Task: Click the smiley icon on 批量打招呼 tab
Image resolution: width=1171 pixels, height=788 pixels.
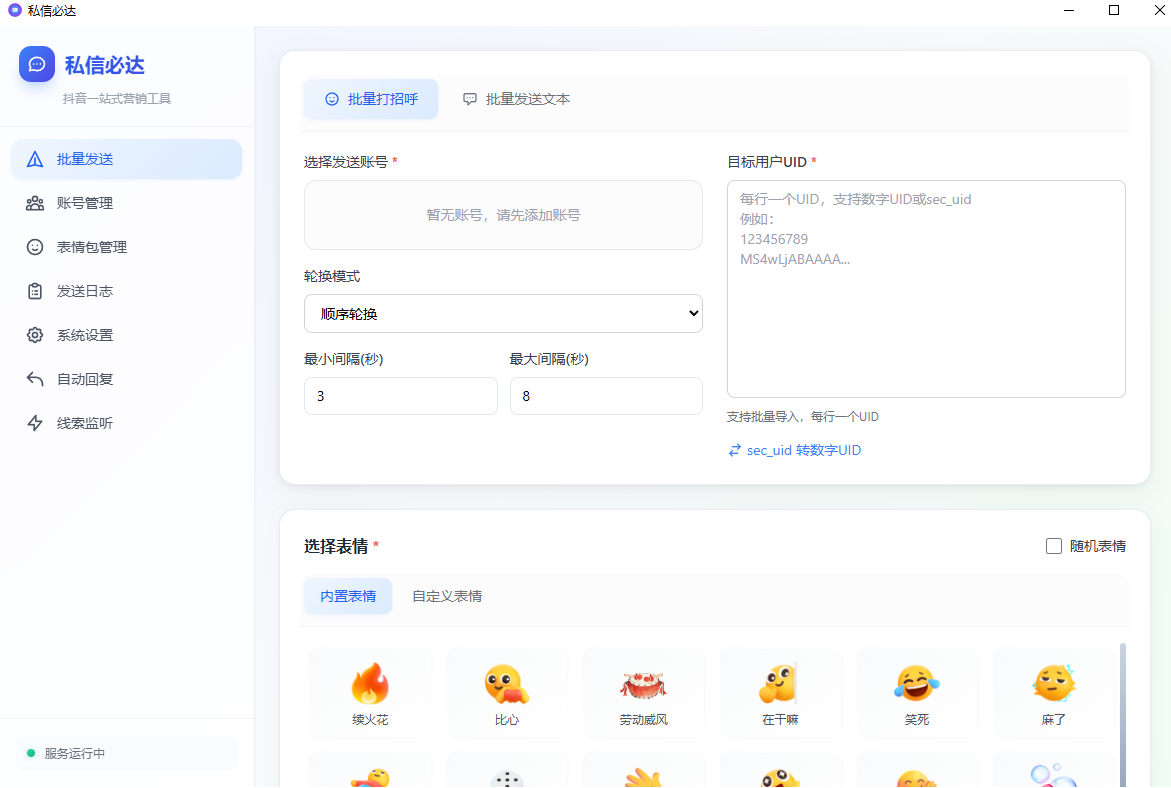Action: tap(332, 99)
